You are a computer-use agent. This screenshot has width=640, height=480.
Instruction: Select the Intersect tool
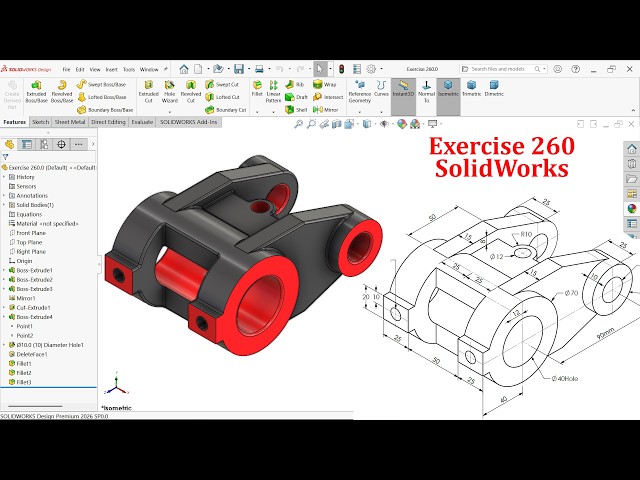(328, 97)
